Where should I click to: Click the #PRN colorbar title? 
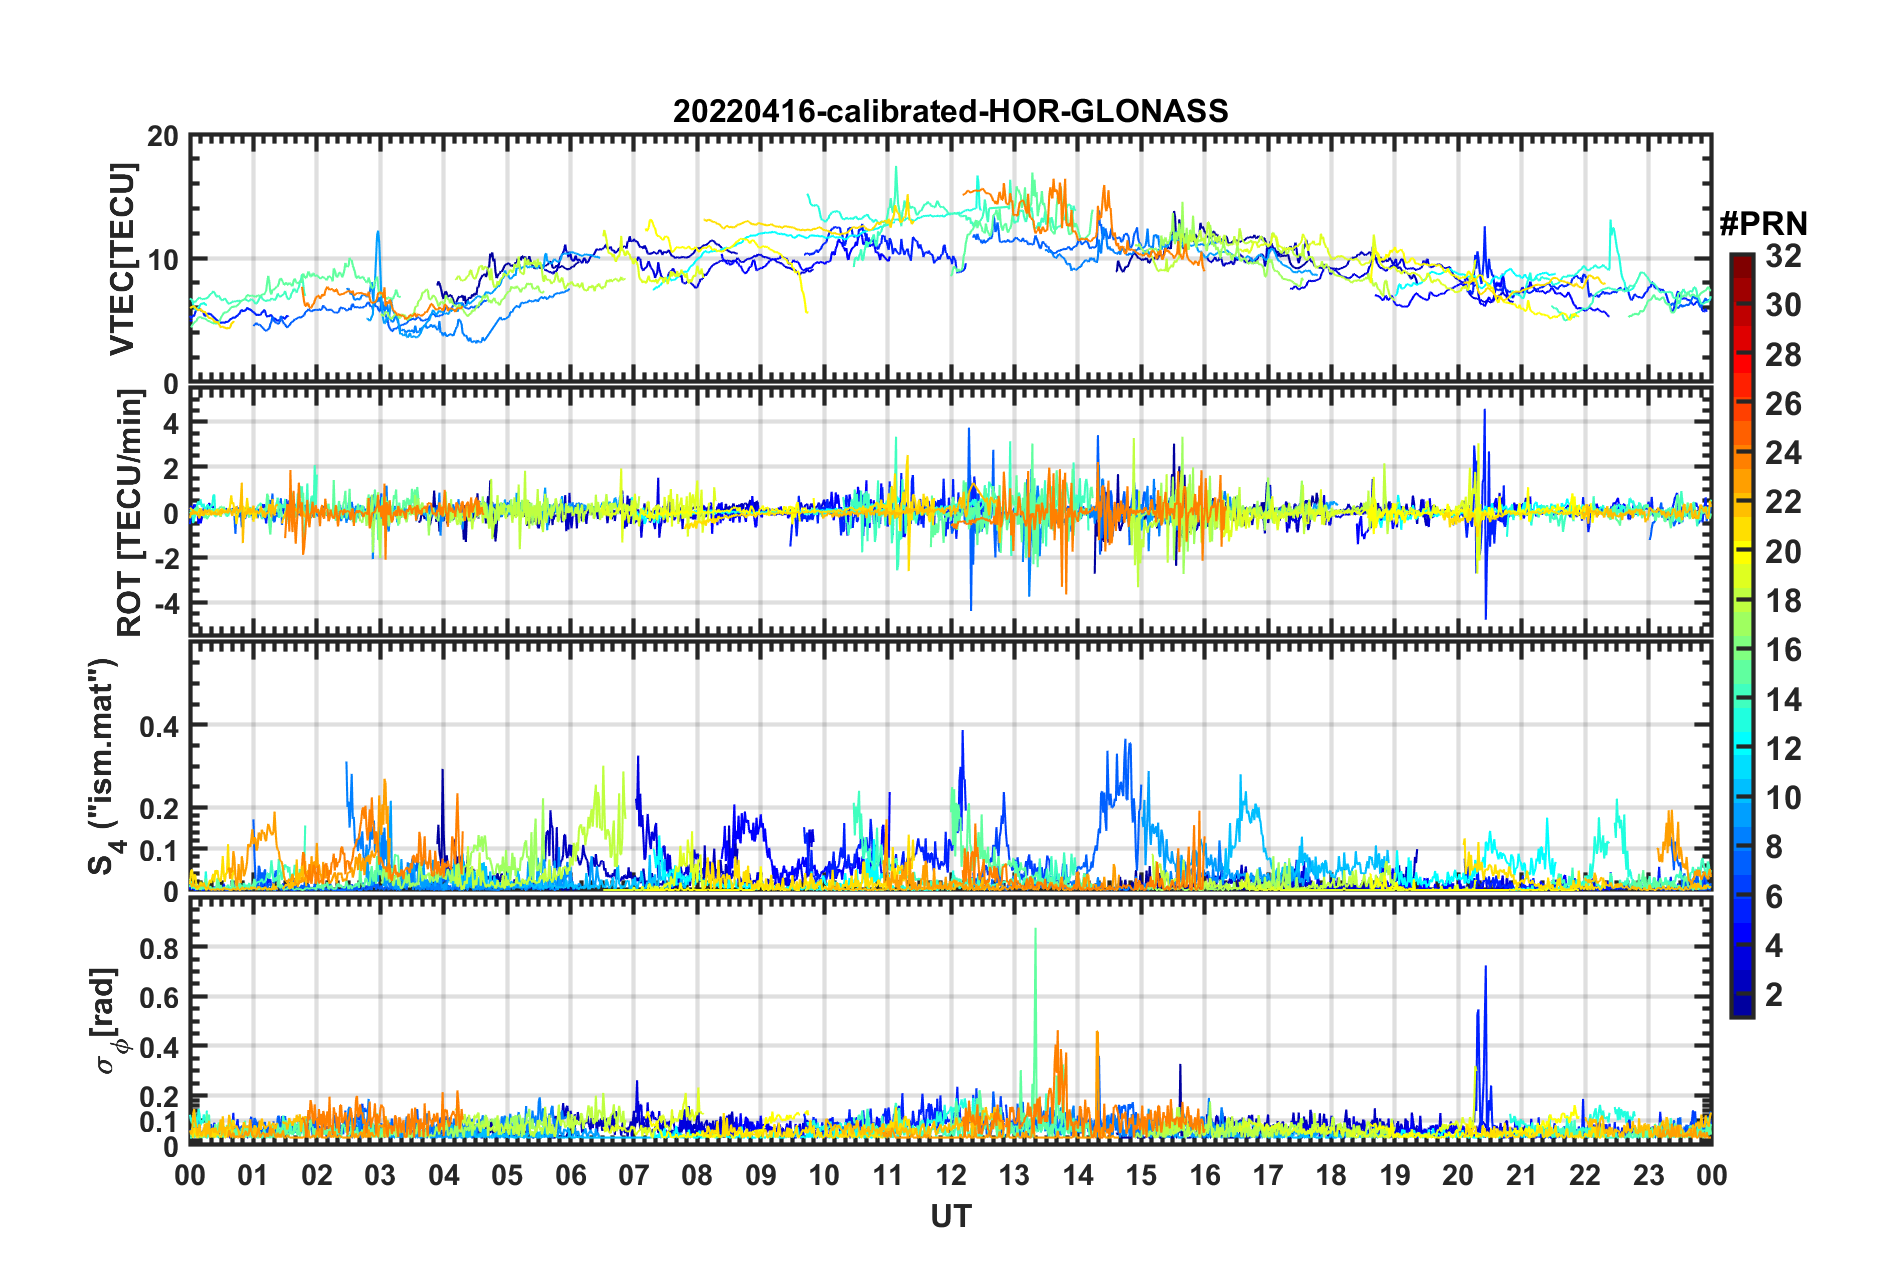click(1763, 223)
